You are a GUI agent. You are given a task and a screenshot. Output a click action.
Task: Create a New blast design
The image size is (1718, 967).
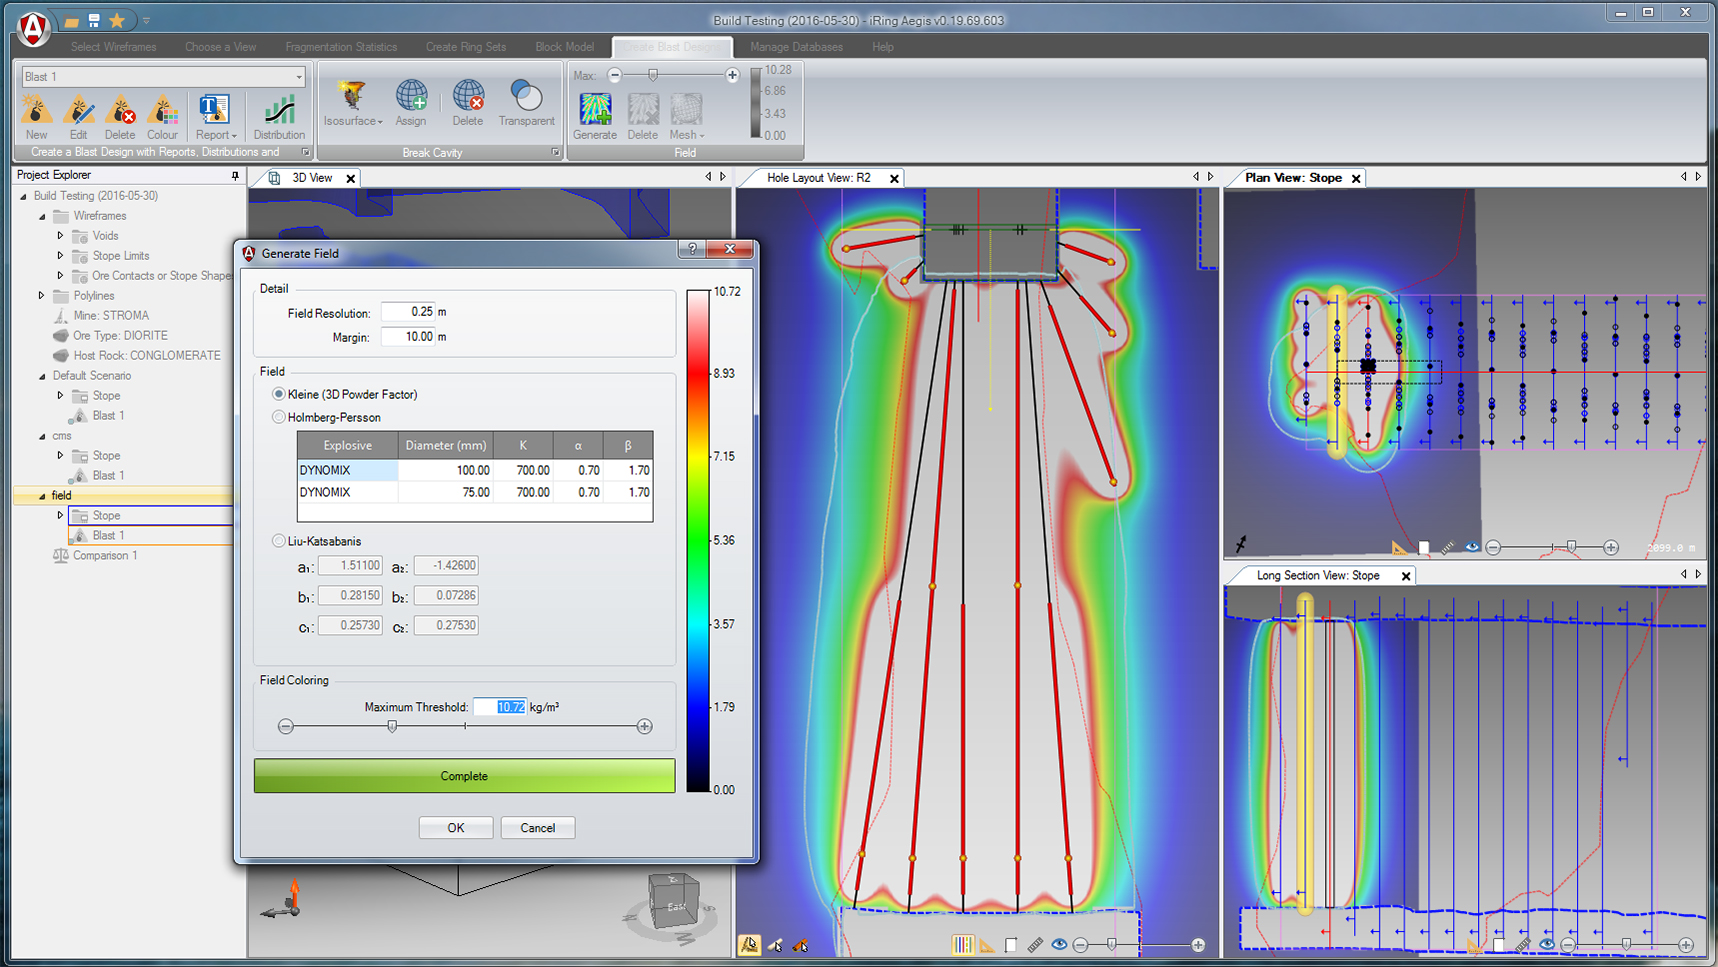[x=36, y=115]
